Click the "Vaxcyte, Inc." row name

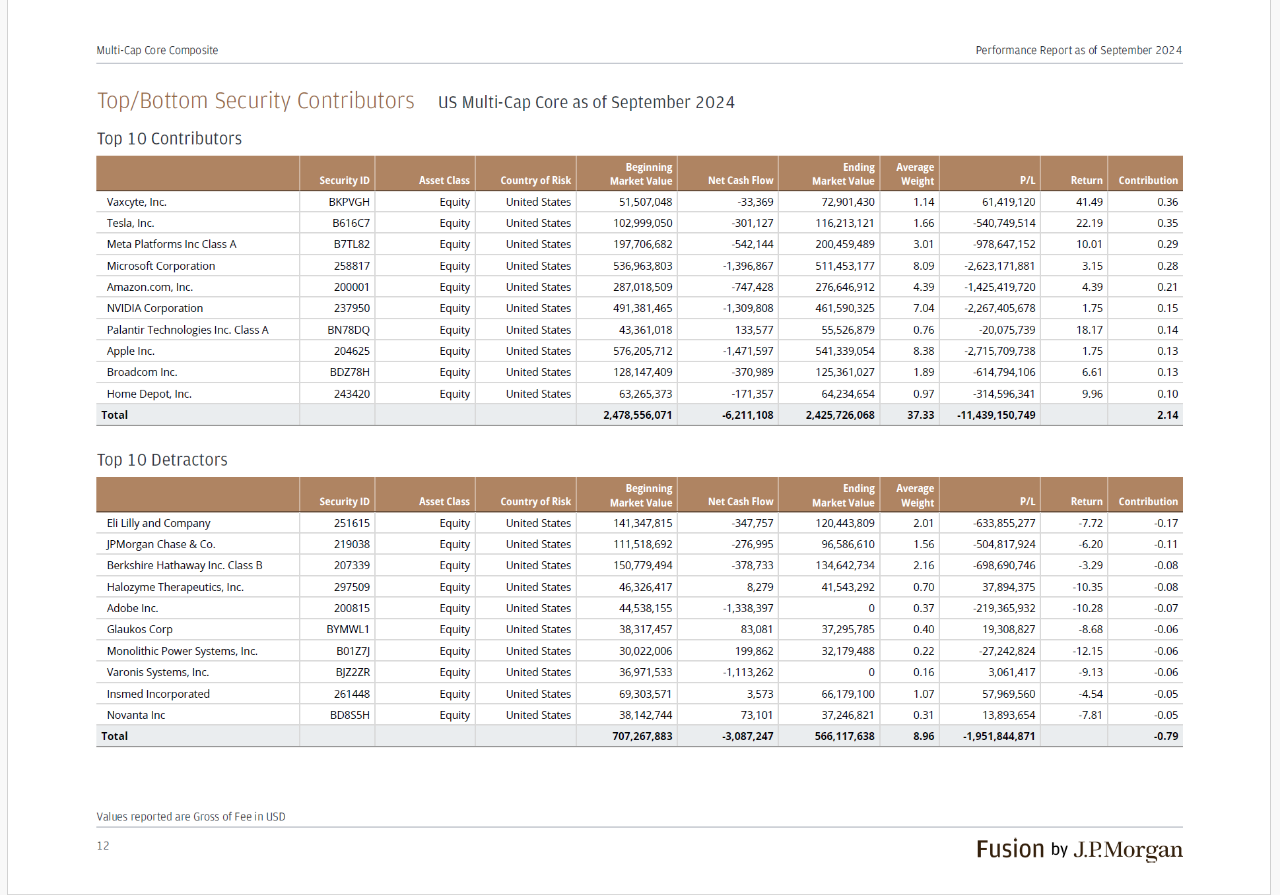click(137, 202)
